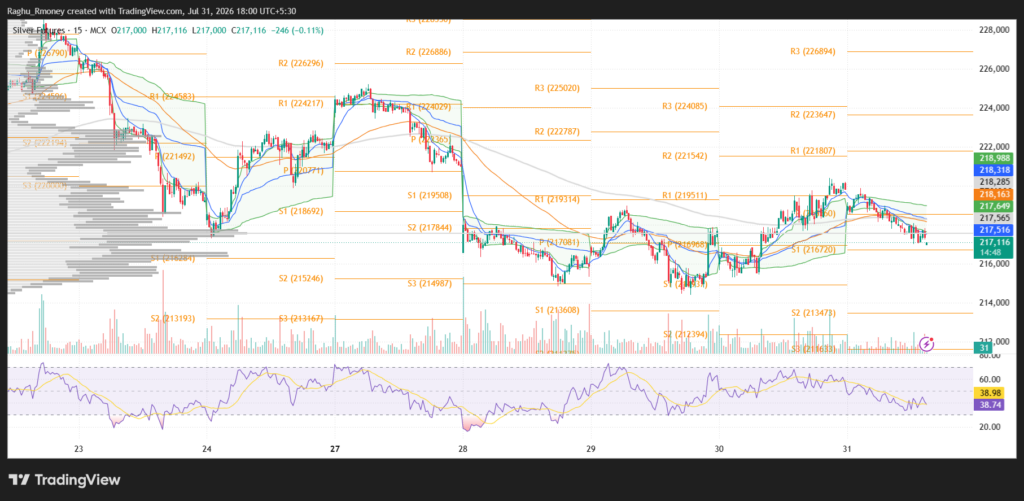The image size is (1024, 501).
Task: Click the orange 218,163 price label
Action: click(x=993, y=195)
